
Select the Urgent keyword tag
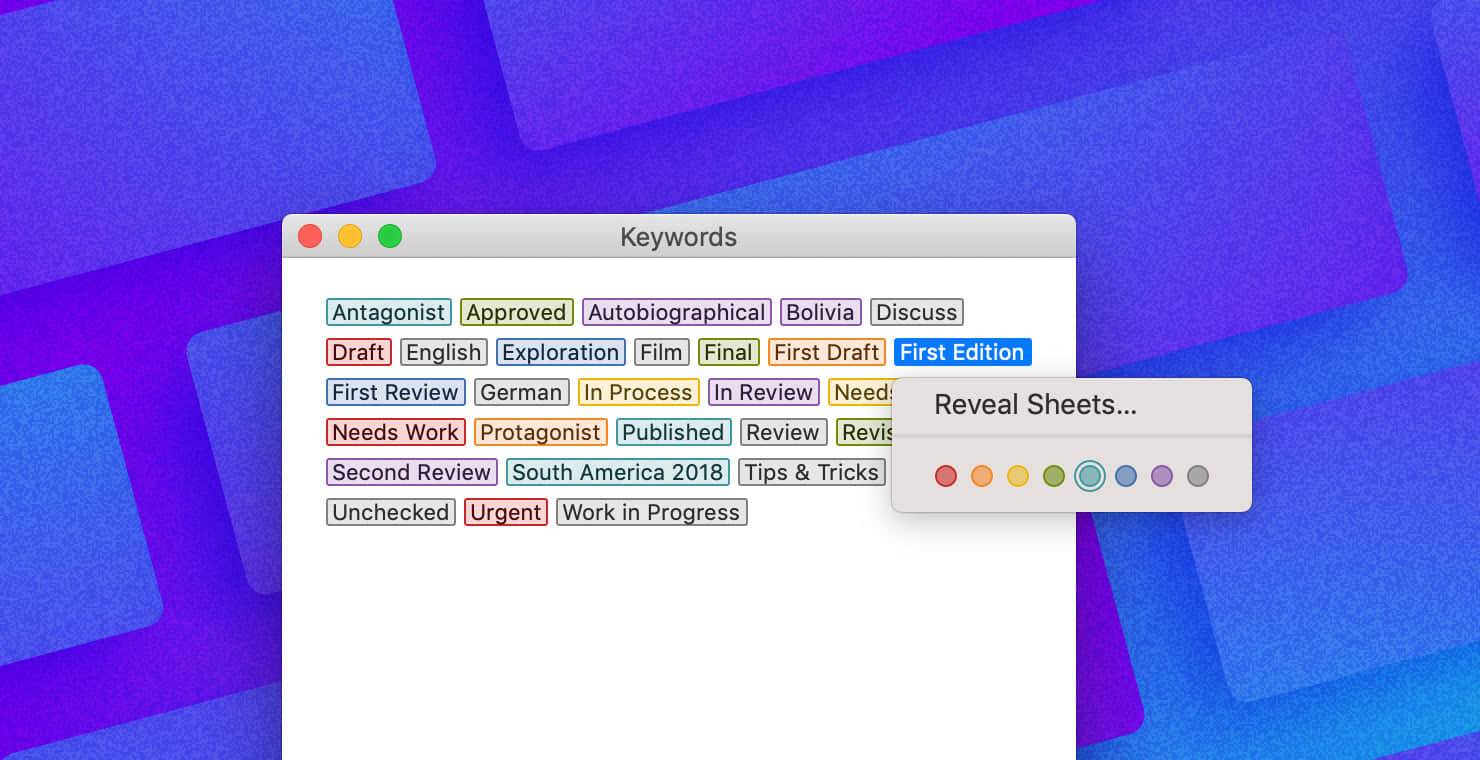(x=506, y=512)
